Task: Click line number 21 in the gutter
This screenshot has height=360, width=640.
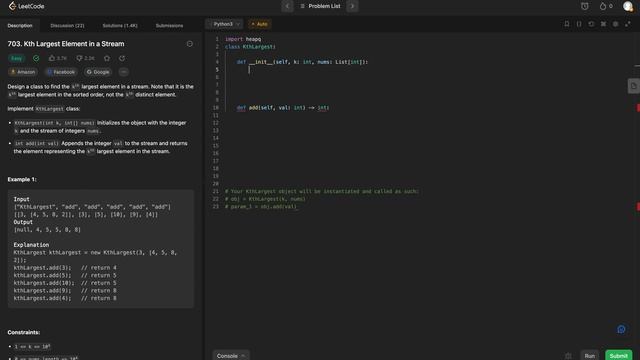Action: click(216, 191)
